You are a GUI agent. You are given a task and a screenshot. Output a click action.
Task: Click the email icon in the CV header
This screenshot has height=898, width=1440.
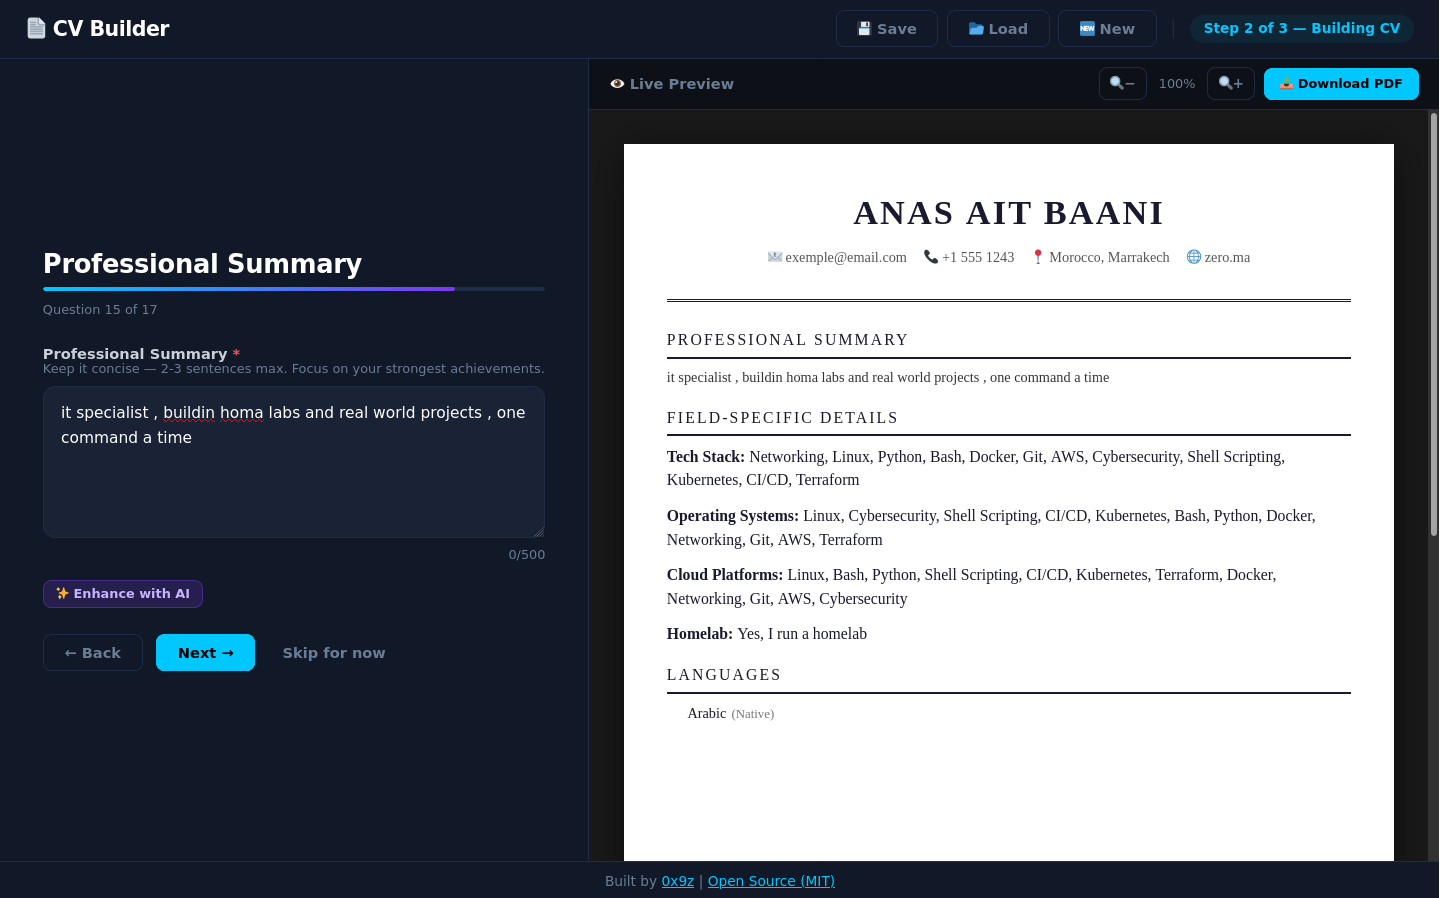(775, 257)
